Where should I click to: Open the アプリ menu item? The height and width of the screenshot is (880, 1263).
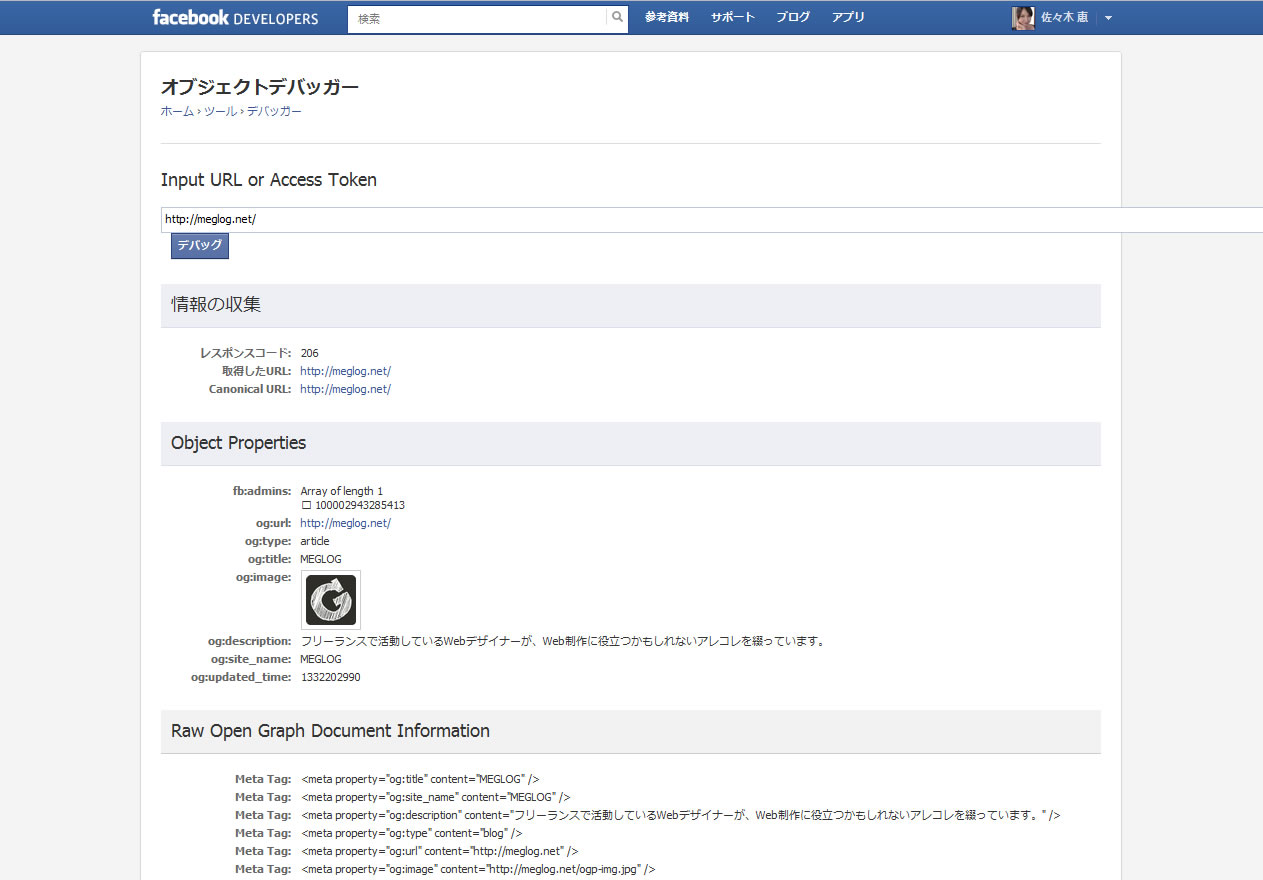pos(847,17)
